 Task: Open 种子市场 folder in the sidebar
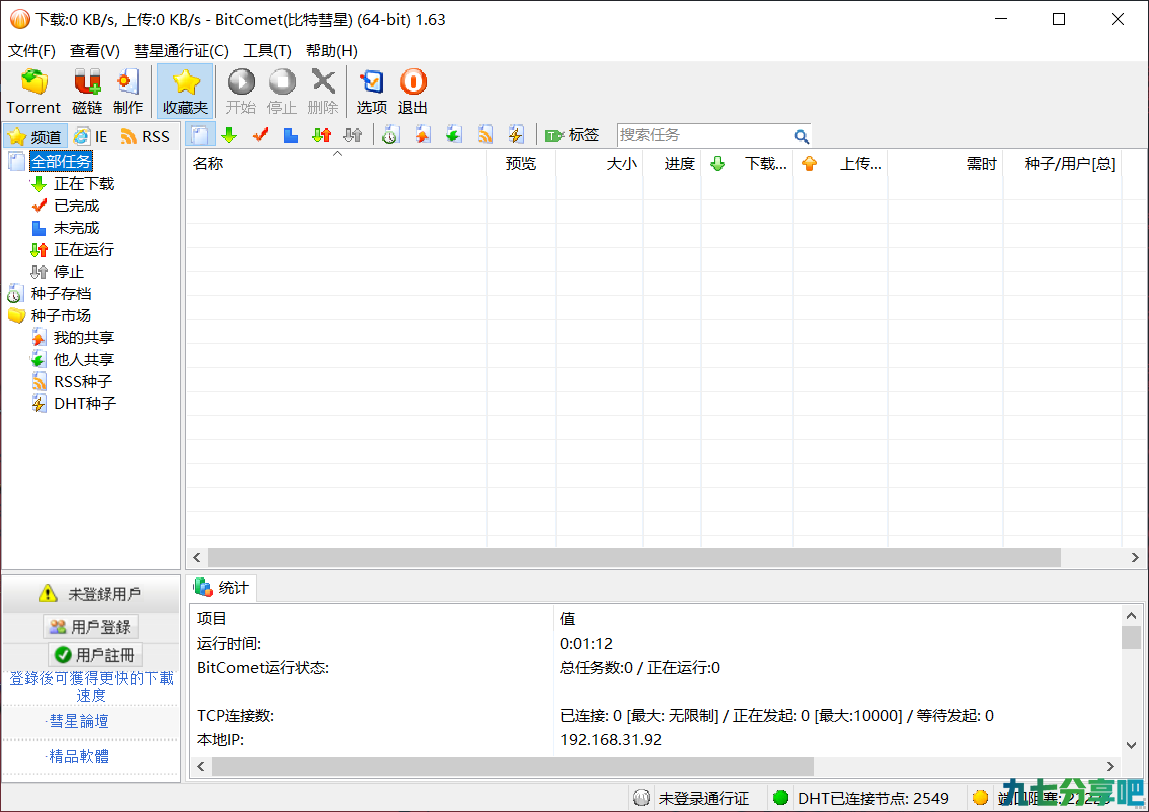click(x=61, y=316)
